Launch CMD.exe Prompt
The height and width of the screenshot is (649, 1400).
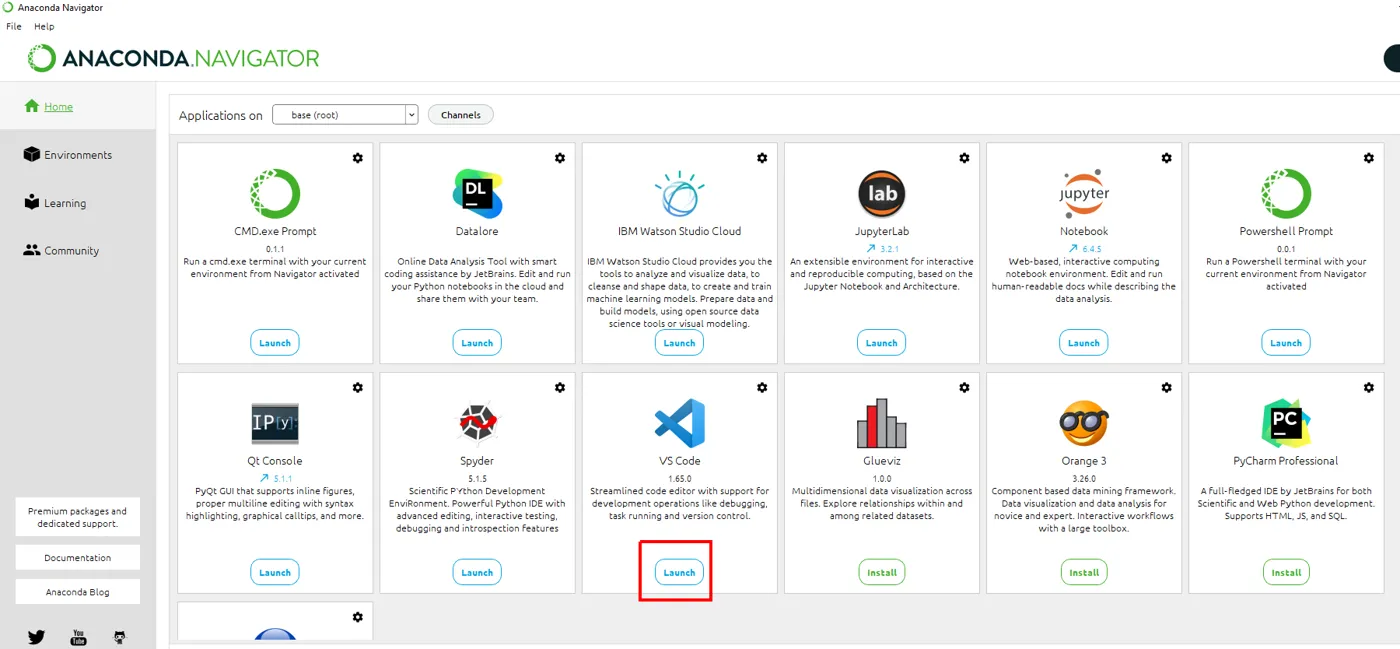(275, 343)
